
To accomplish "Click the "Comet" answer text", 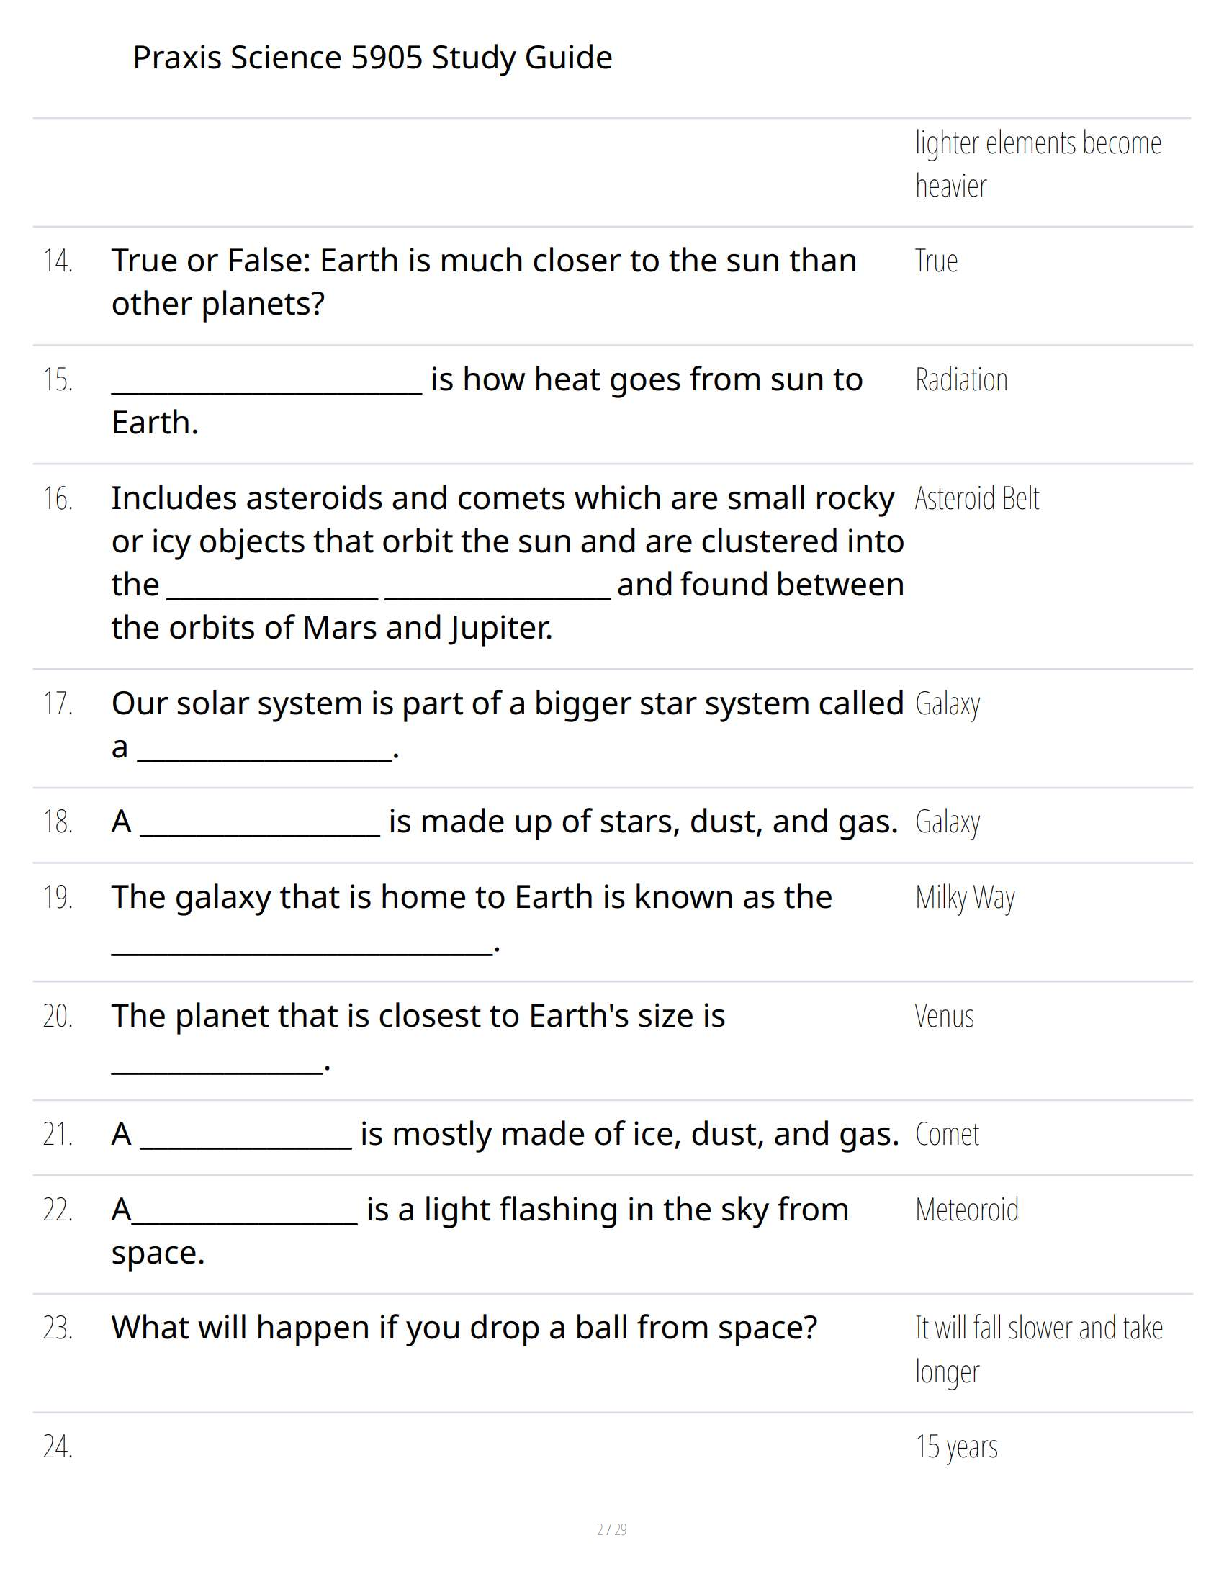I will click(x=947, y=1134).
